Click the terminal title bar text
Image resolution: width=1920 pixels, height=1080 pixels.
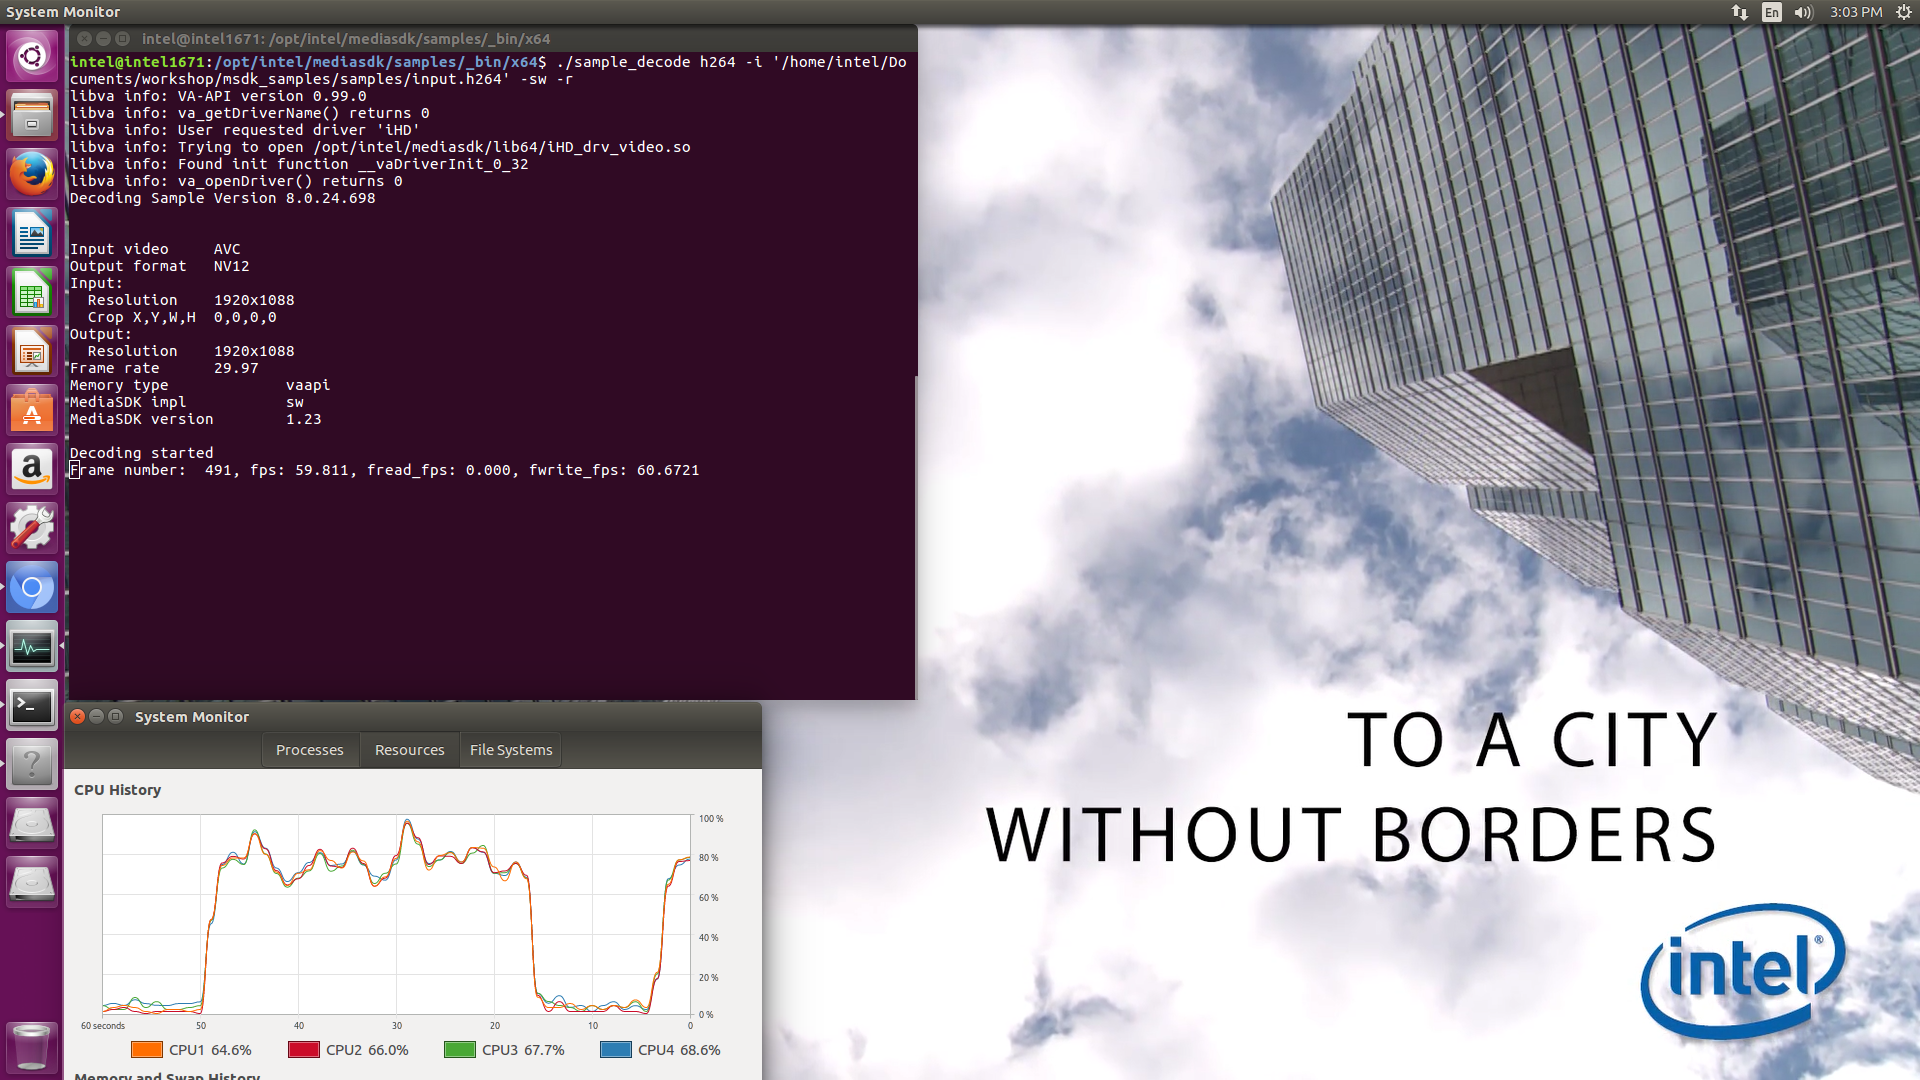(346, 39)
